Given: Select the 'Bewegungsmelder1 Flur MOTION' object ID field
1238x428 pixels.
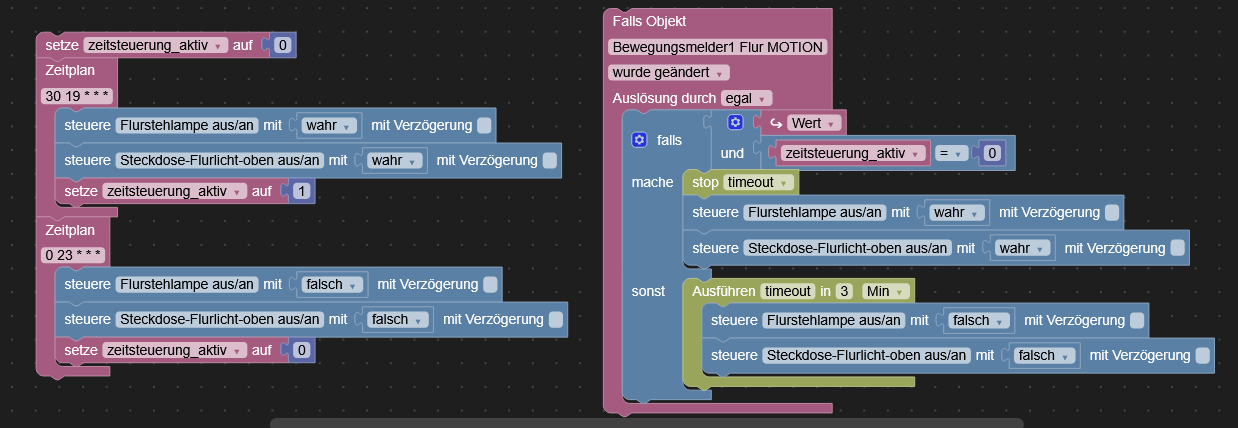Looking at the screenshot, I should pyautogui.click(x=718, y=47).
